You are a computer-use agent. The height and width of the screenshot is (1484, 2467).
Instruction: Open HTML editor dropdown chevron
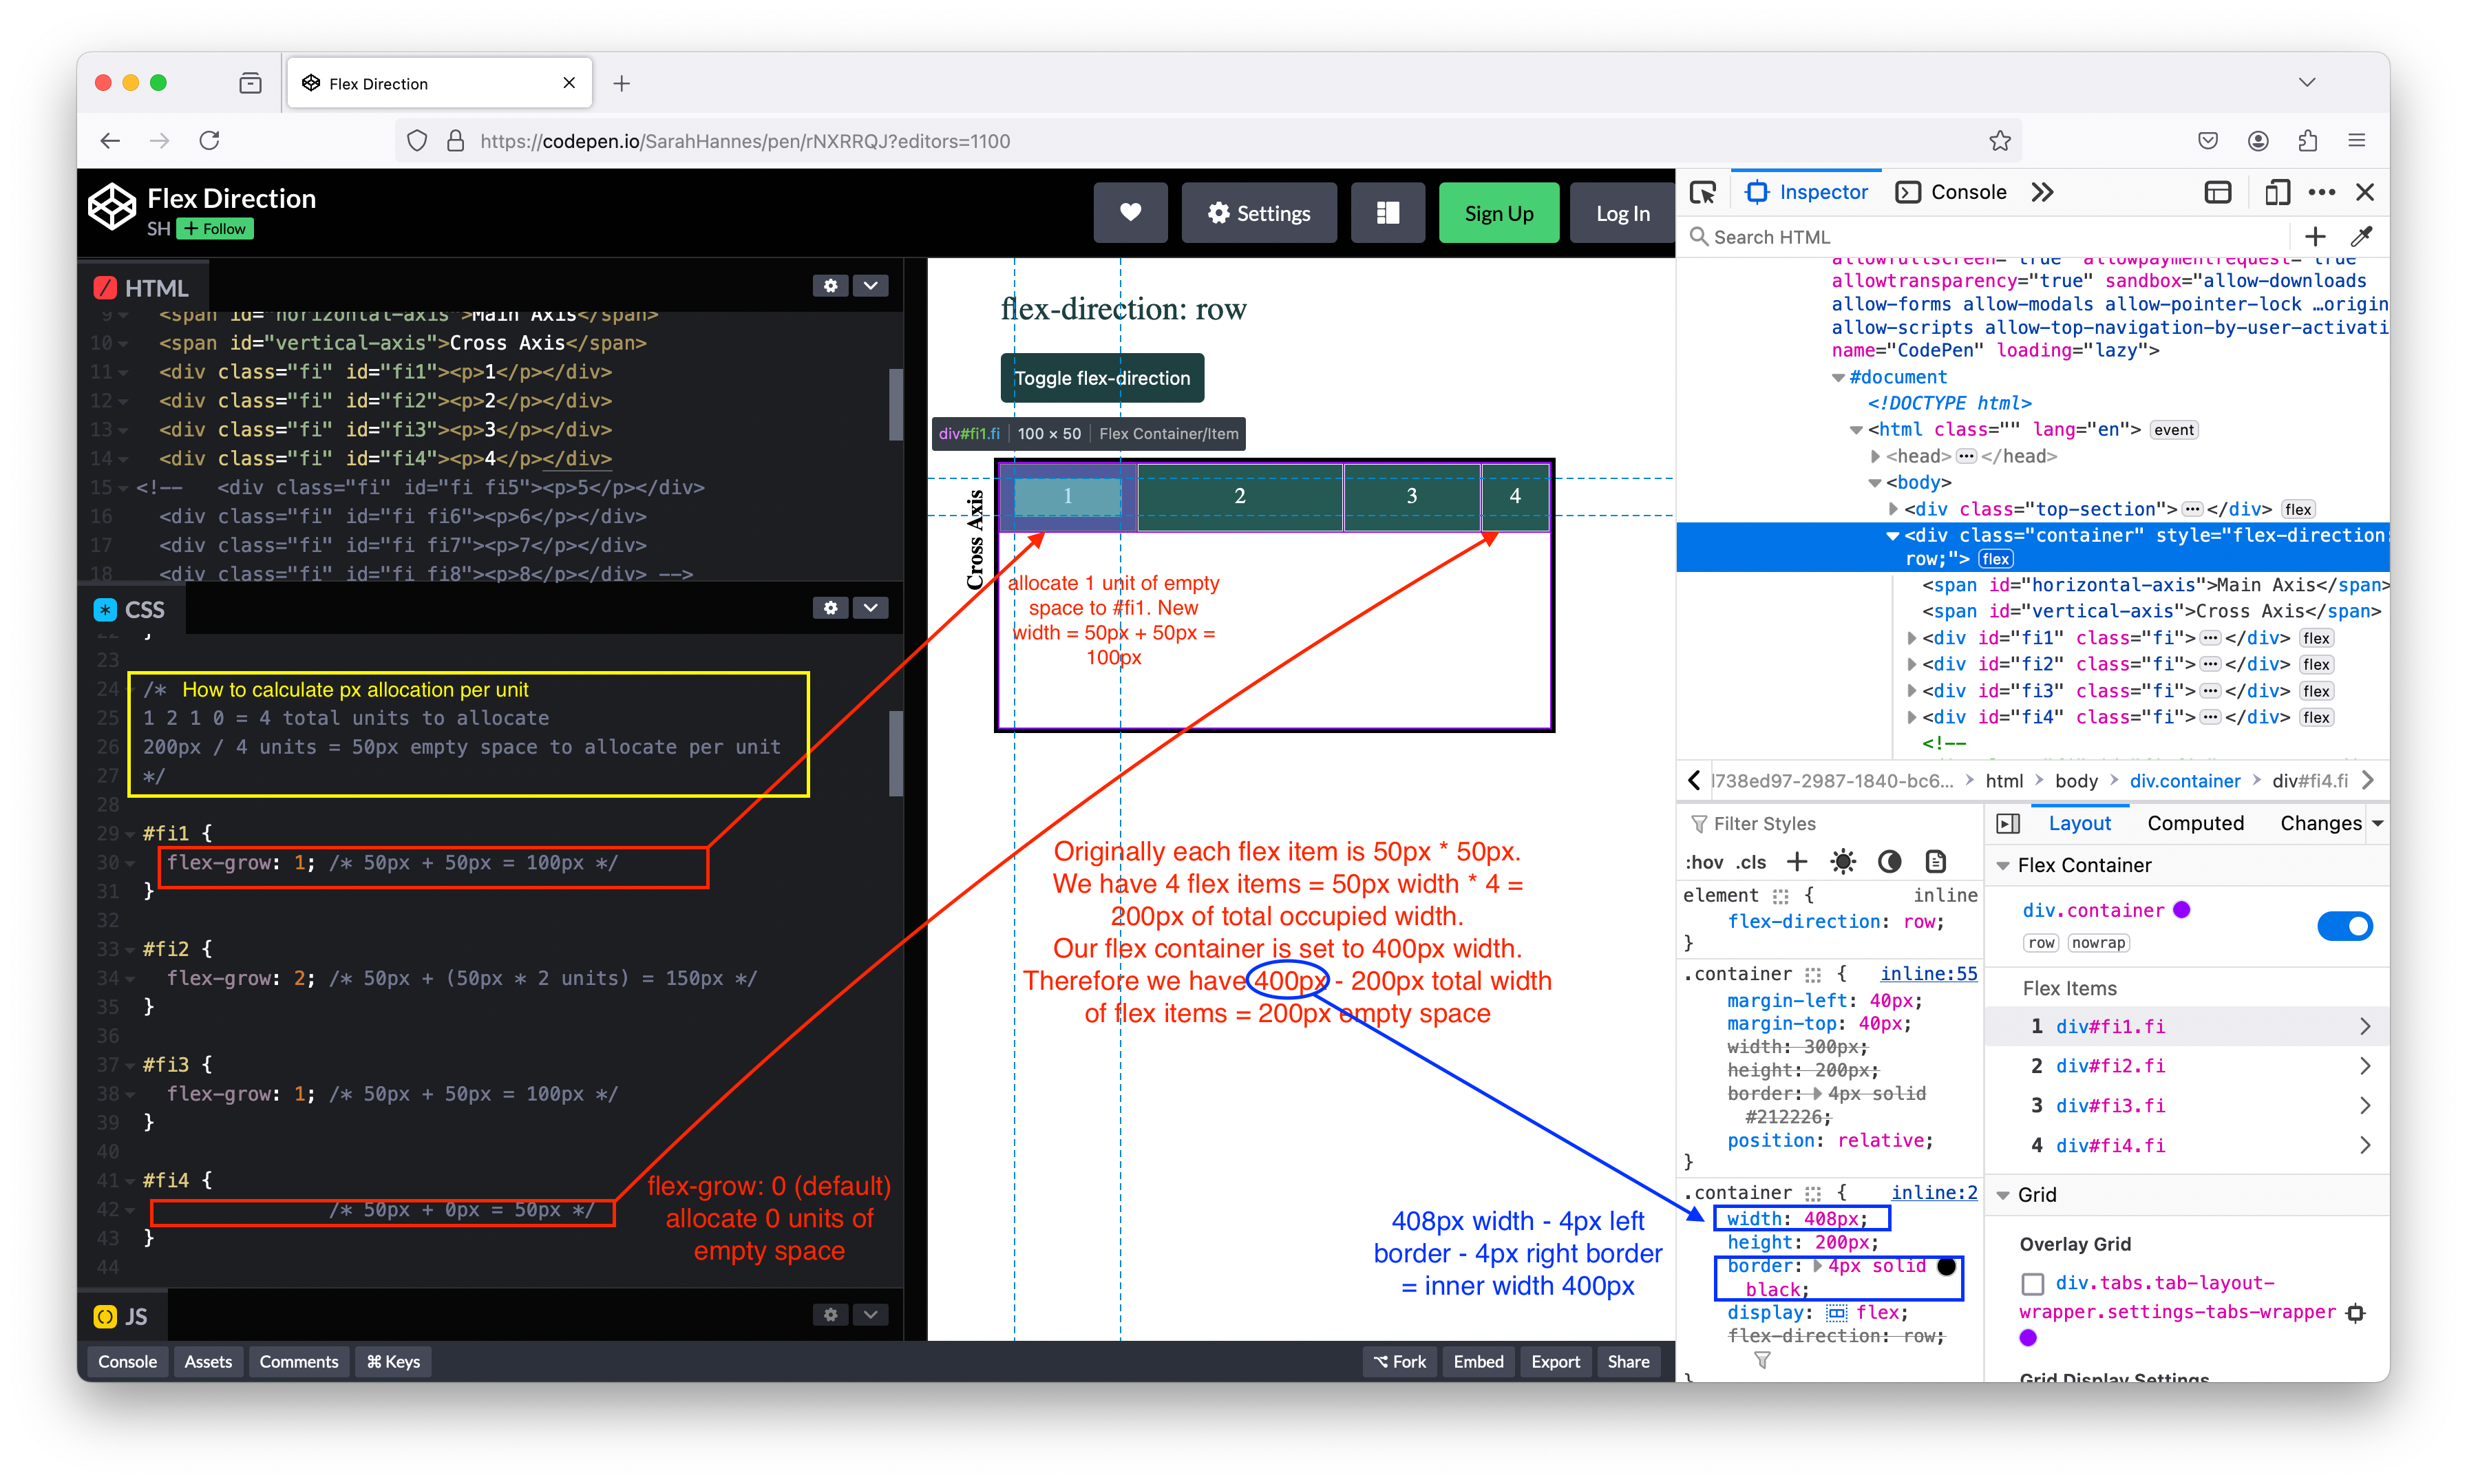[x=871, y=286]
